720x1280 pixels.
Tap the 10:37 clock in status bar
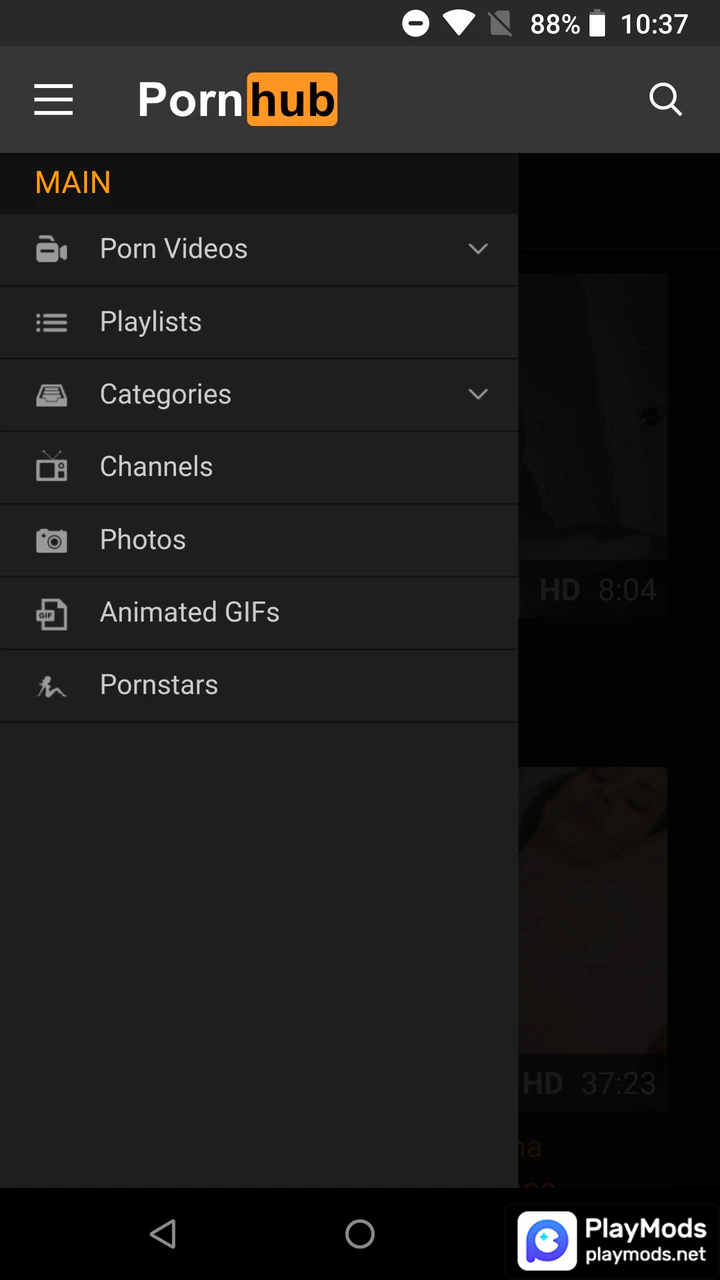[654, 24]
